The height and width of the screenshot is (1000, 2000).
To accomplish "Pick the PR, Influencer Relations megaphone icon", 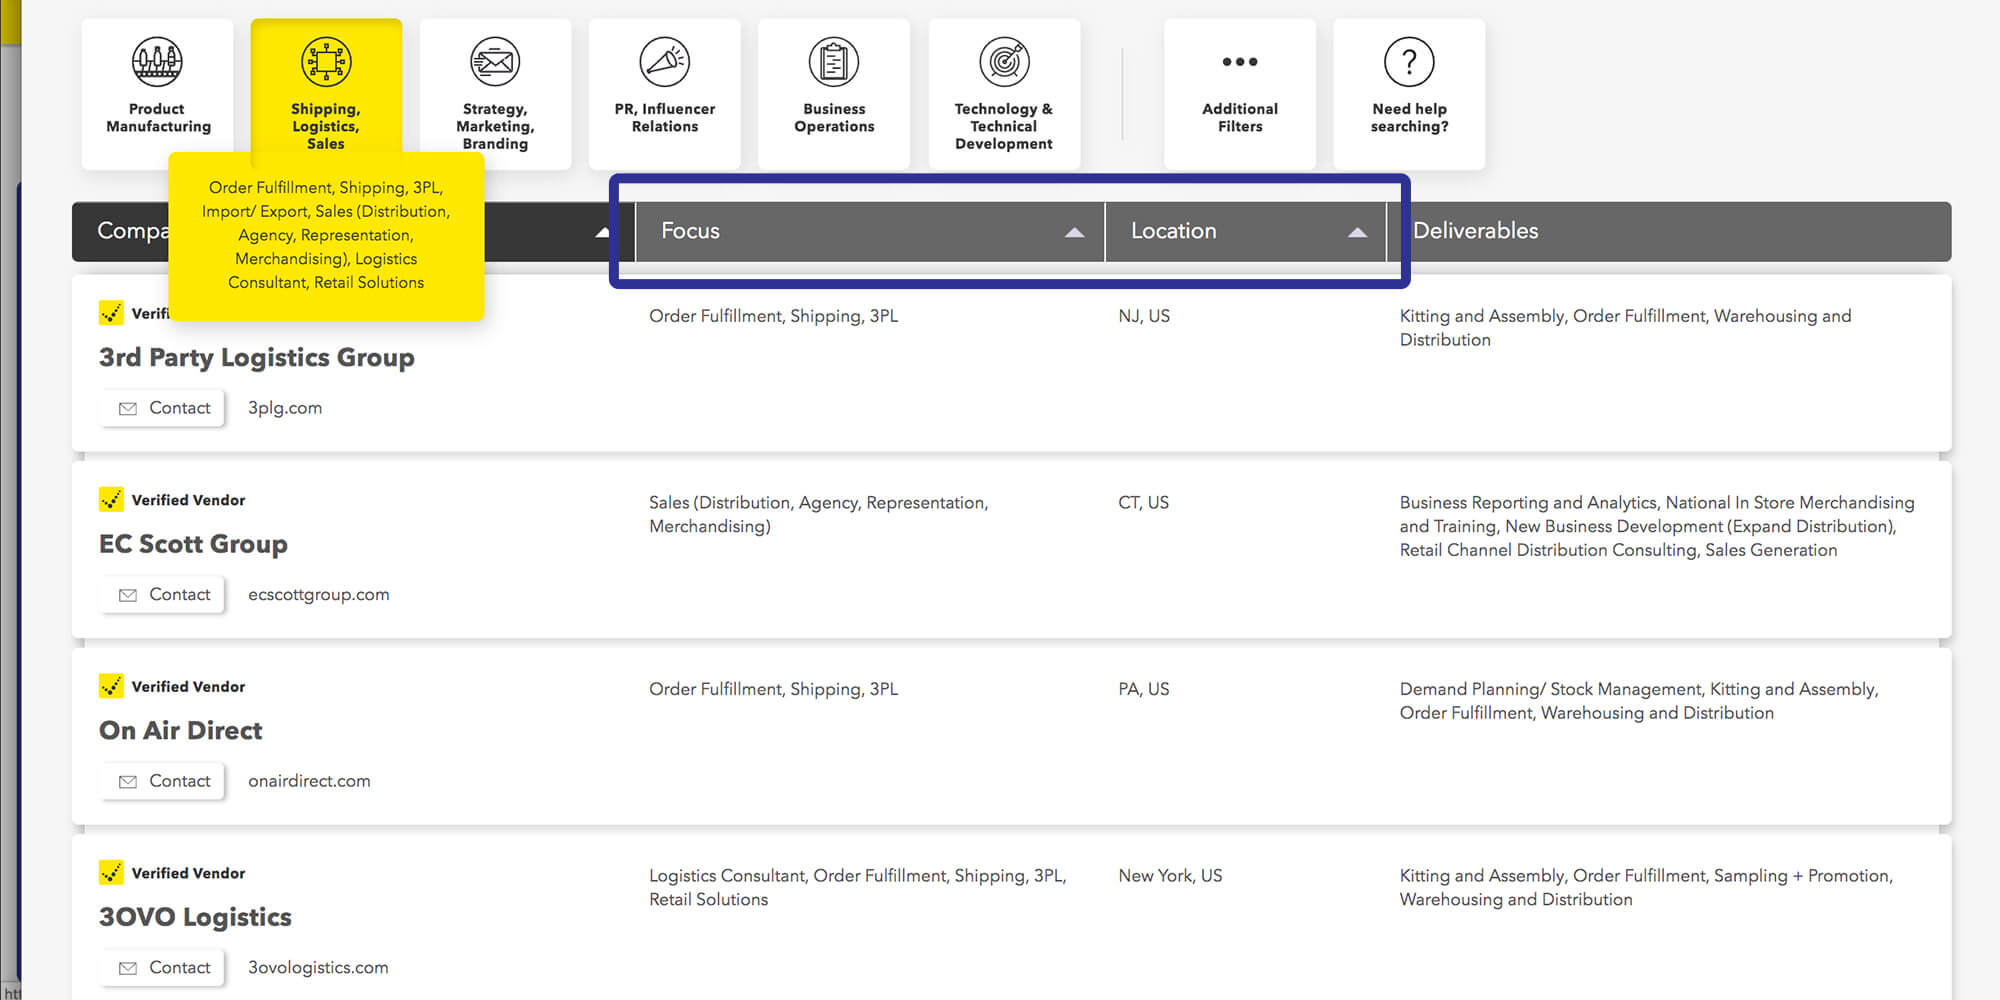I will (x=665, y=62).
